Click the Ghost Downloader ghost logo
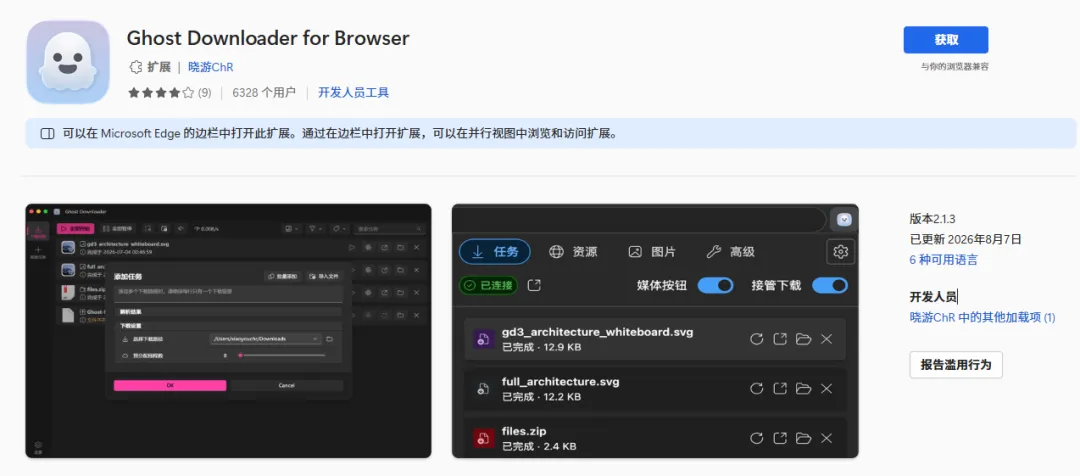Image resolution: width=1080 pixels, height=476 pixels. point(68,61)
